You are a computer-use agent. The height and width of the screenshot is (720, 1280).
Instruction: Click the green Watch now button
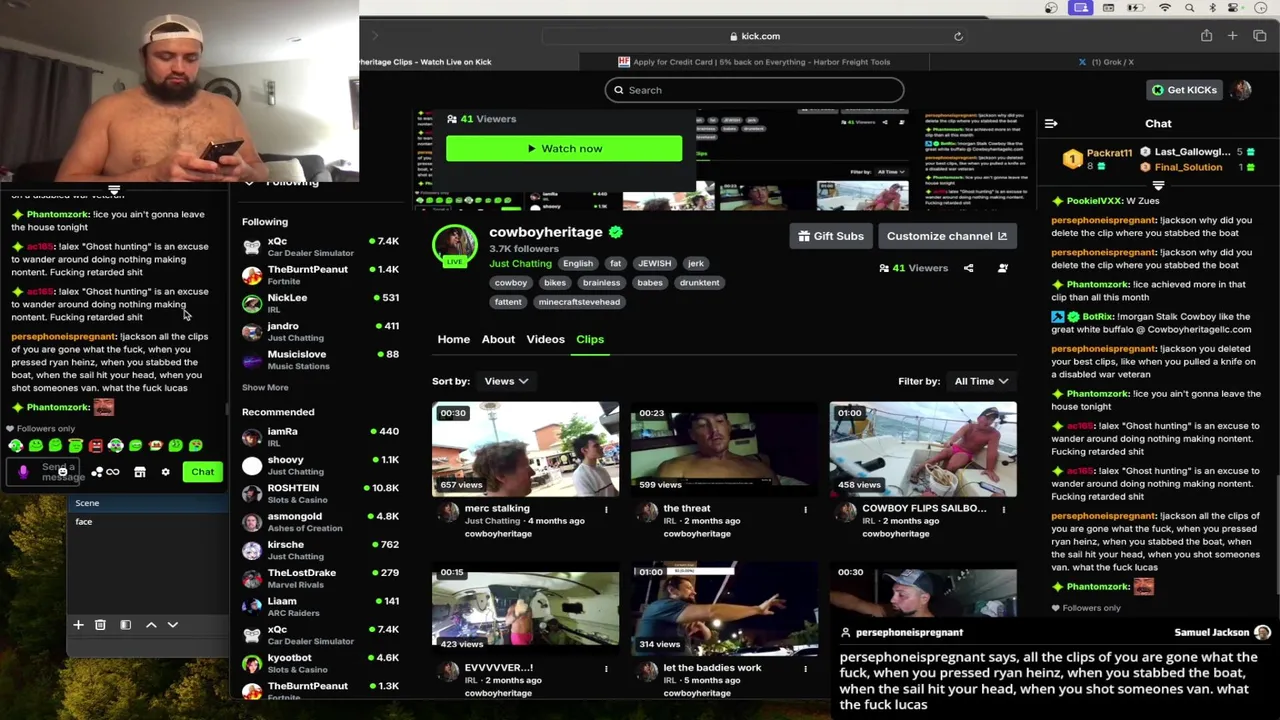click(x=564, y=149)
